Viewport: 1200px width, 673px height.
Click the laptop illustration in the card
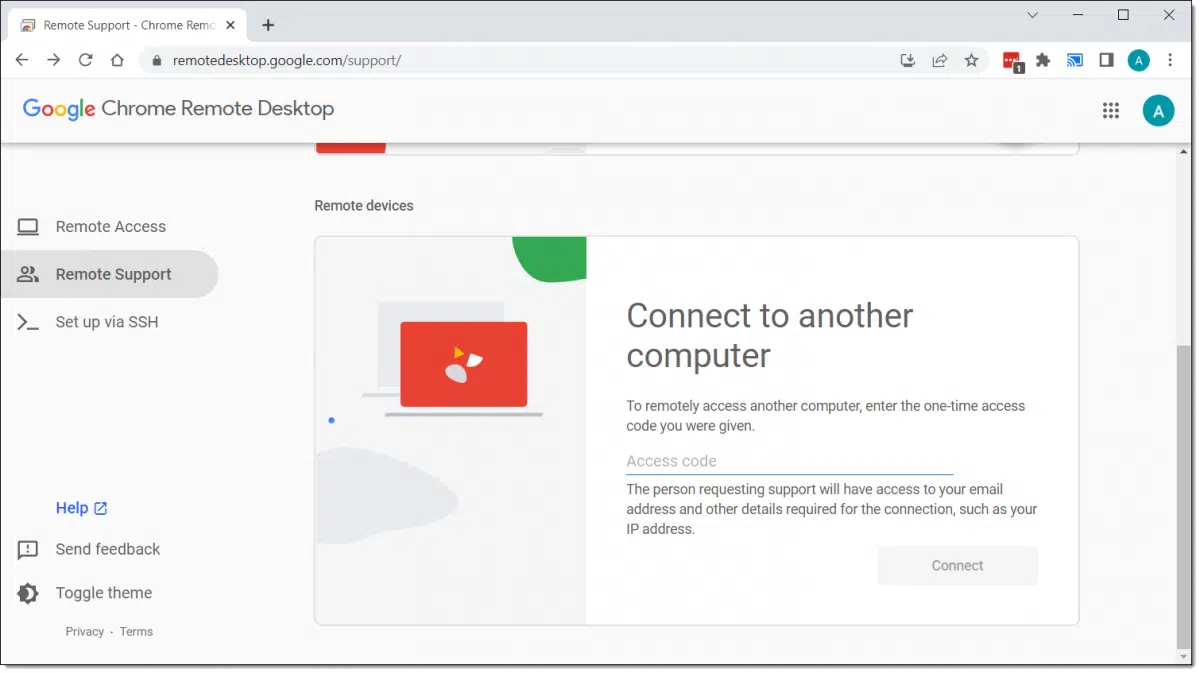(452, 360)
